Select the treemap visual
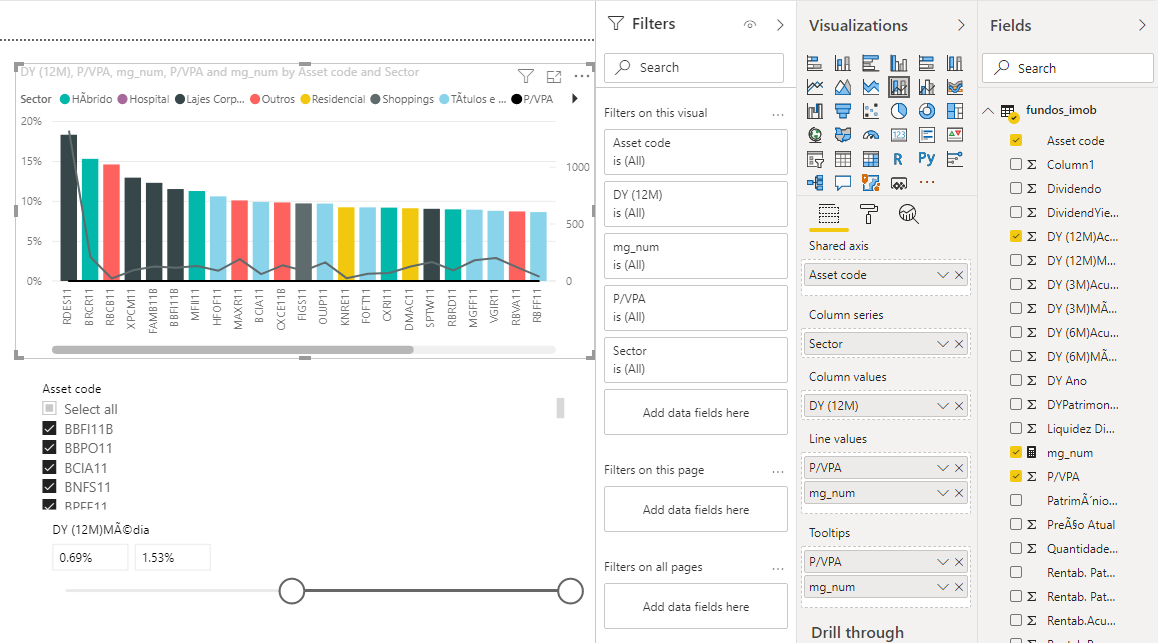 [x=955, y=111]
